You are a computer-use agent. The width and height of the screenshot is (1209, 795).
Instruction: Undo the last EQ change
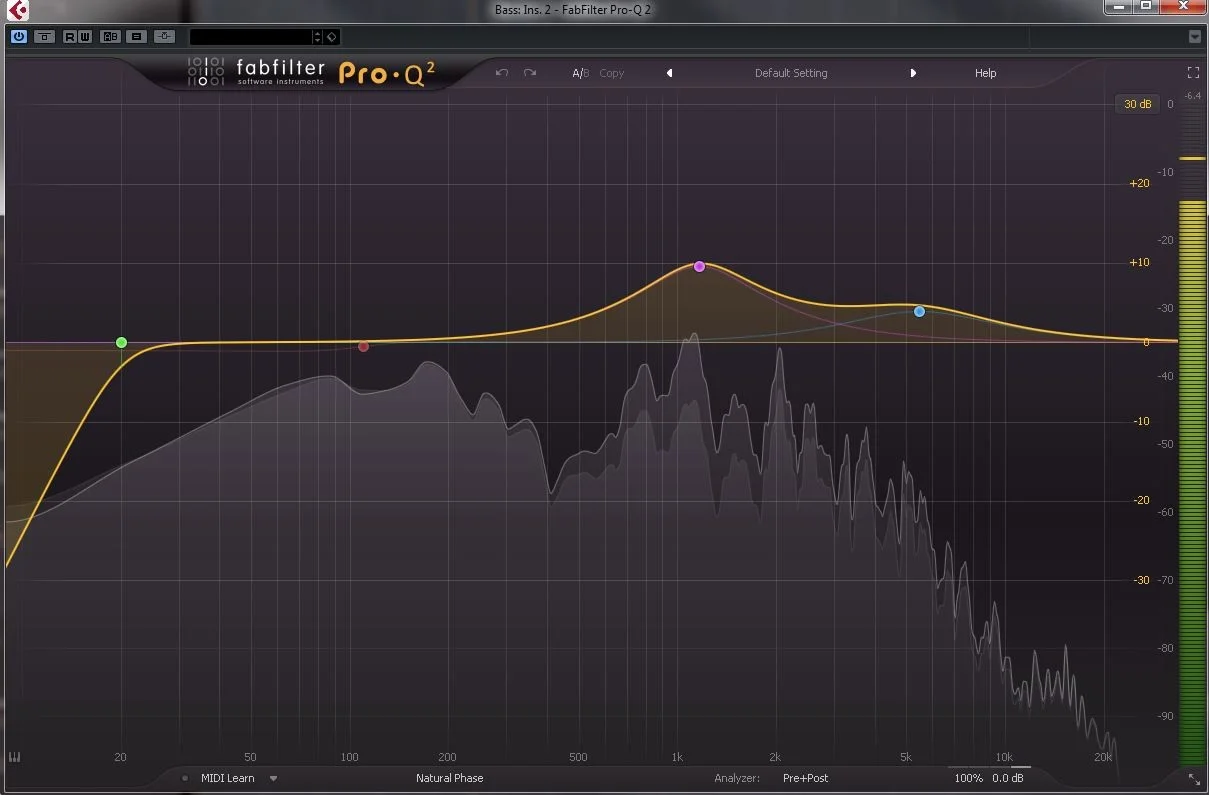pos(502,73)
